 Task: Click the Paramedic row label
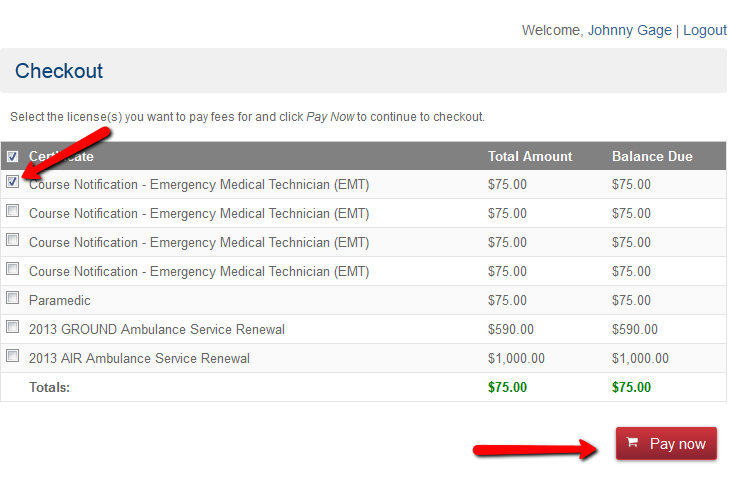(x=60, y=301)
